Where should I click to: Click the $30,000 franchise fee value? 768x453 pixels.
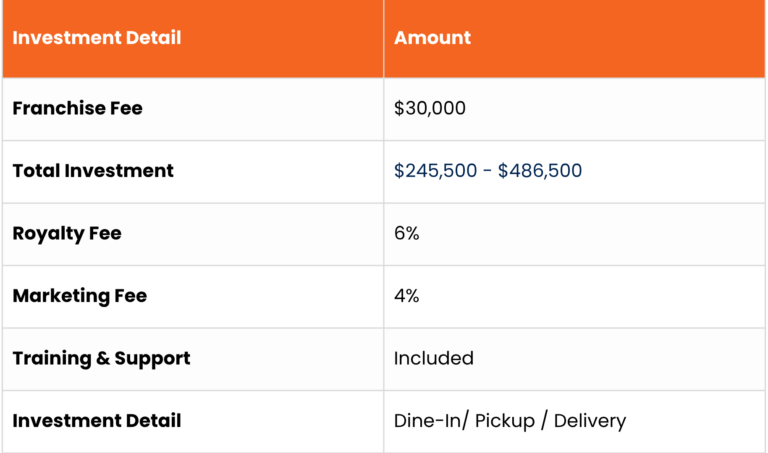(430, 108)
